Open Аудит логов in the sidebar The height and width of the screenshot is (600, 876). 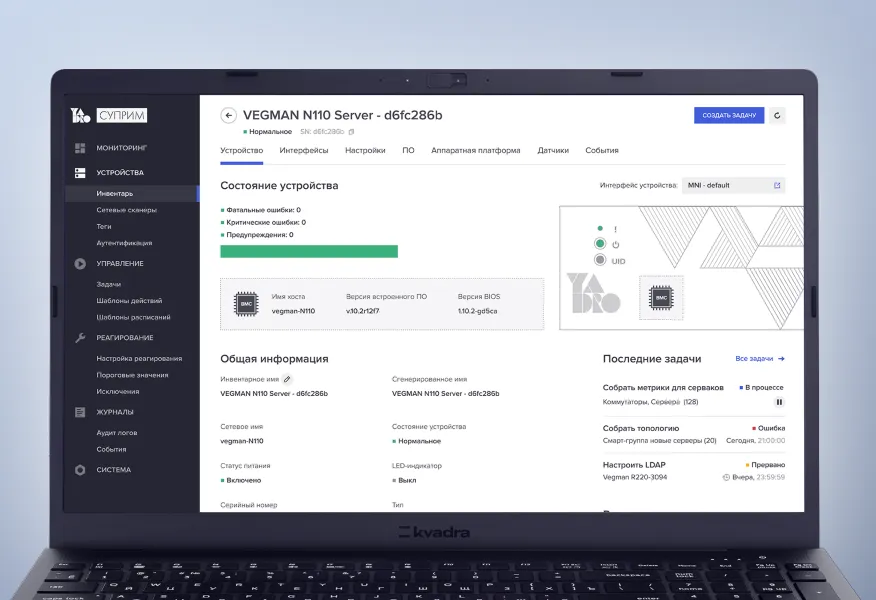[x=117, y=433]
